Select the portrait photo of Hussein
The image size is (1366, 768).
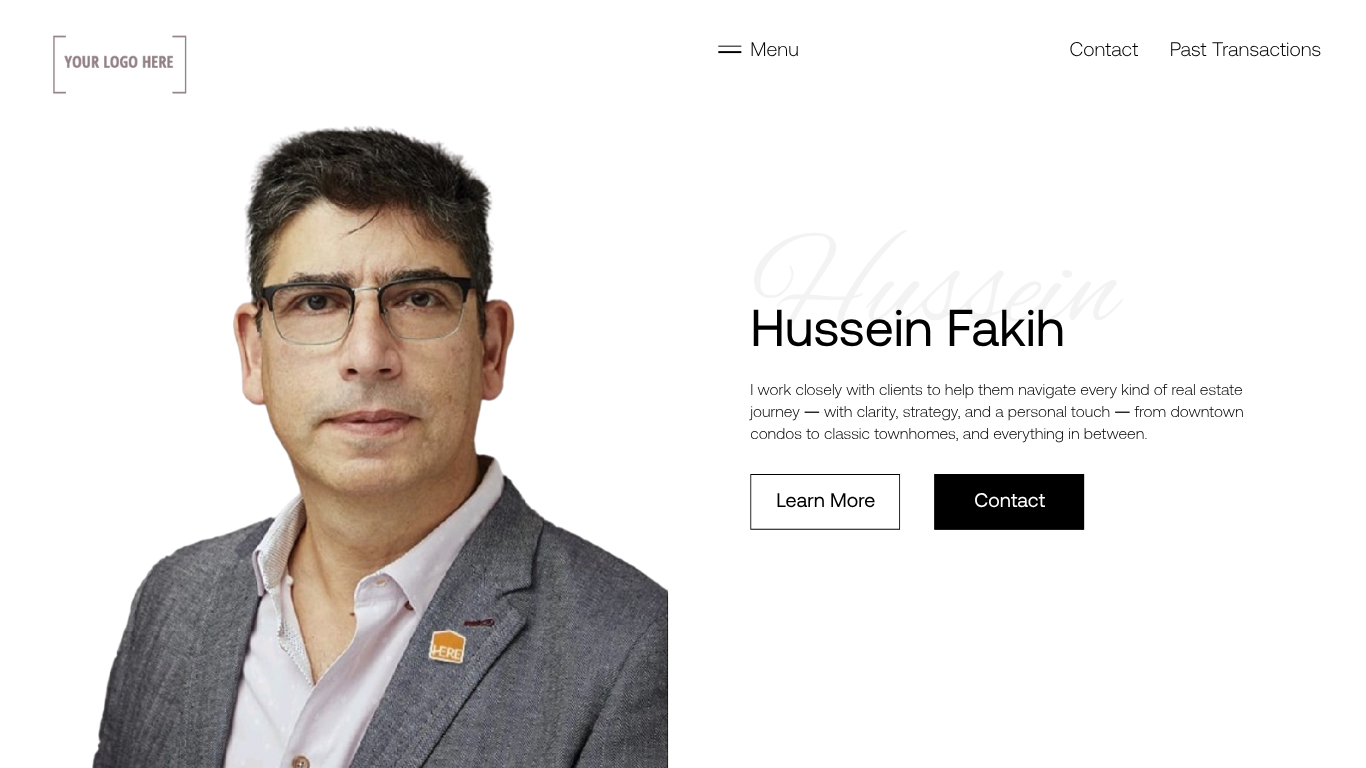pos(380,447)
